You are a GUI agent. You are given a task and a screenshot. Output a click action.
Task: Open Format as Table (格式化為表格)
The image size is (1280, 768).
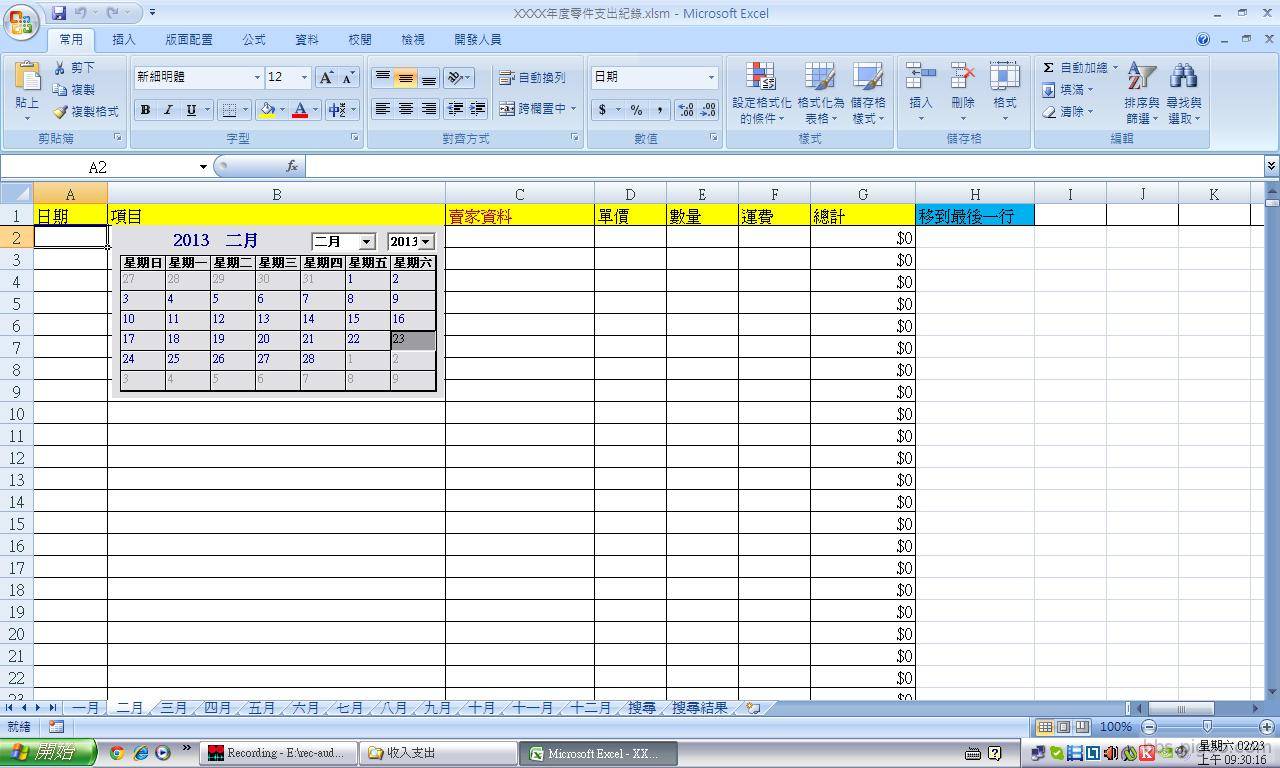[820, 93]
